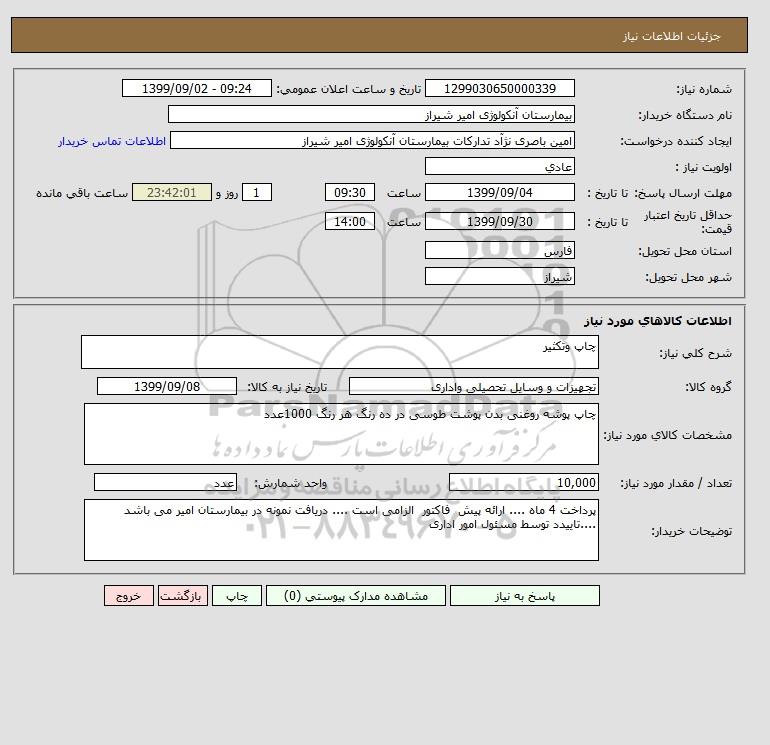Click the unit of measure field عدد
This screenshot has width=770, height=745.
point(165,482)
